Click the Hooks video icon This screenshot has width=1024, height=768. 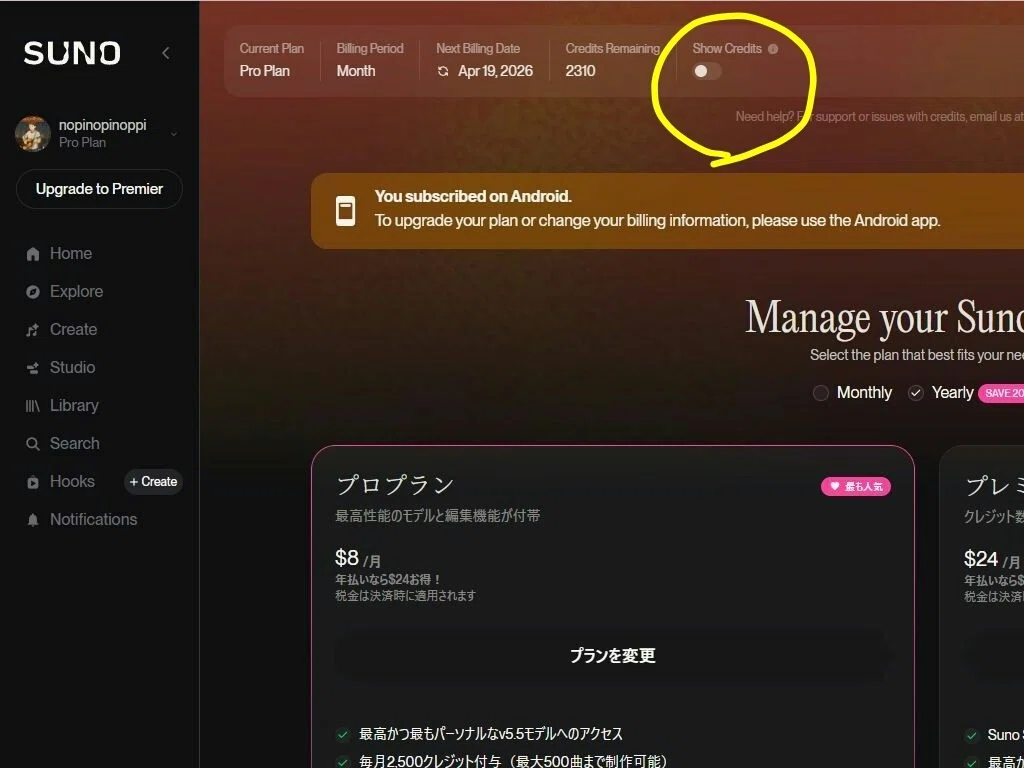pyautogui.click(x=33, y=483)
